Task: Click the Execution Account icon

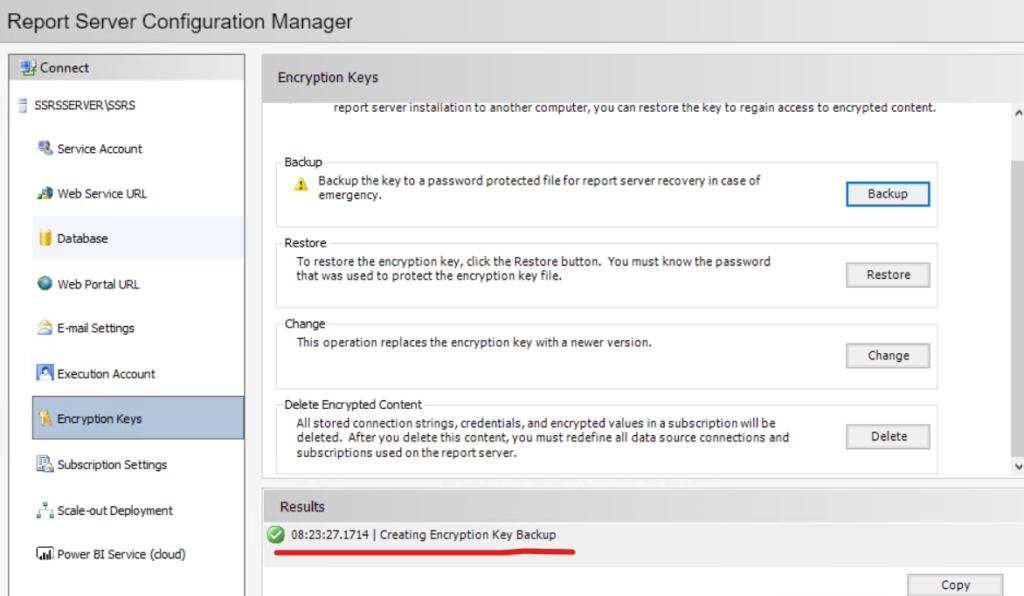Action: tap(44, 373)
